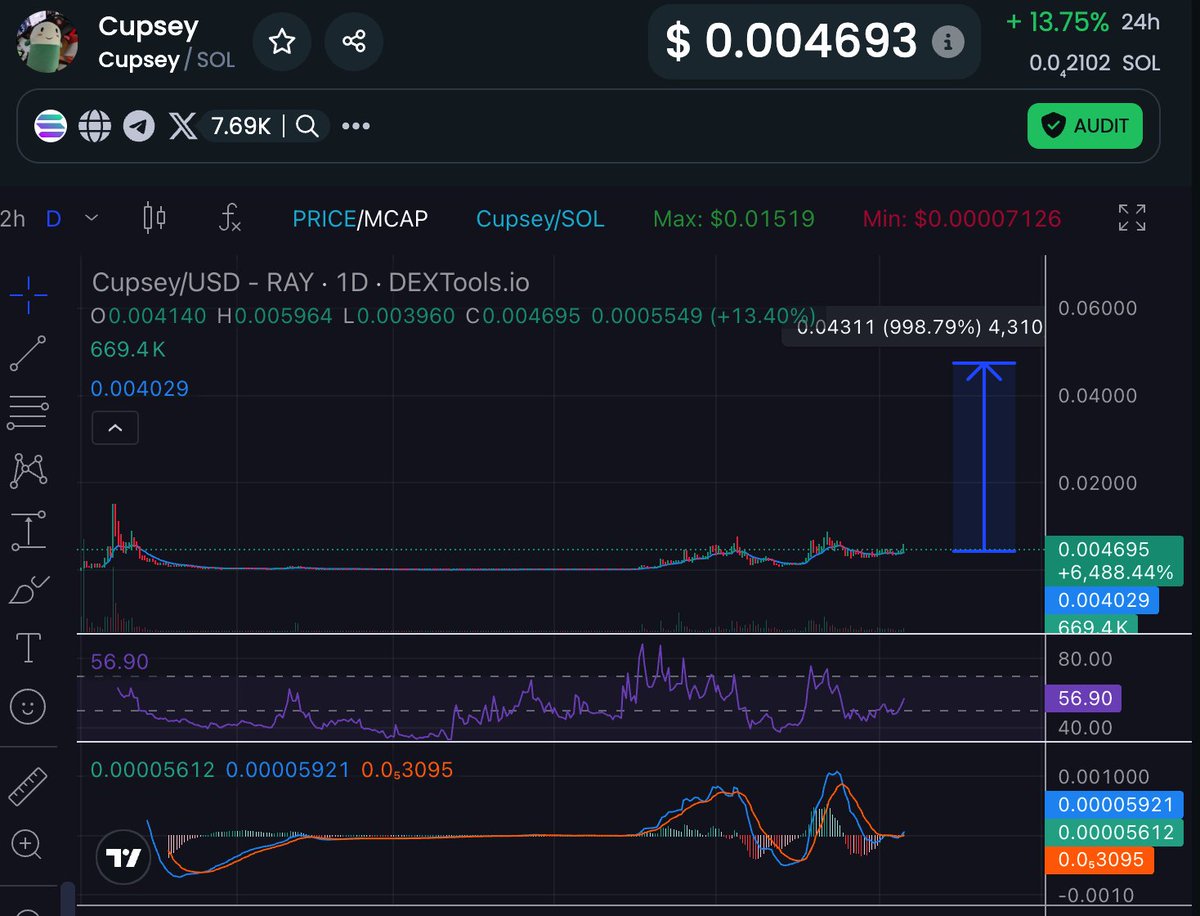Screen dimensions: 1200x916
Task: Open the emoji sticker tool
Action: pos(28,708)
